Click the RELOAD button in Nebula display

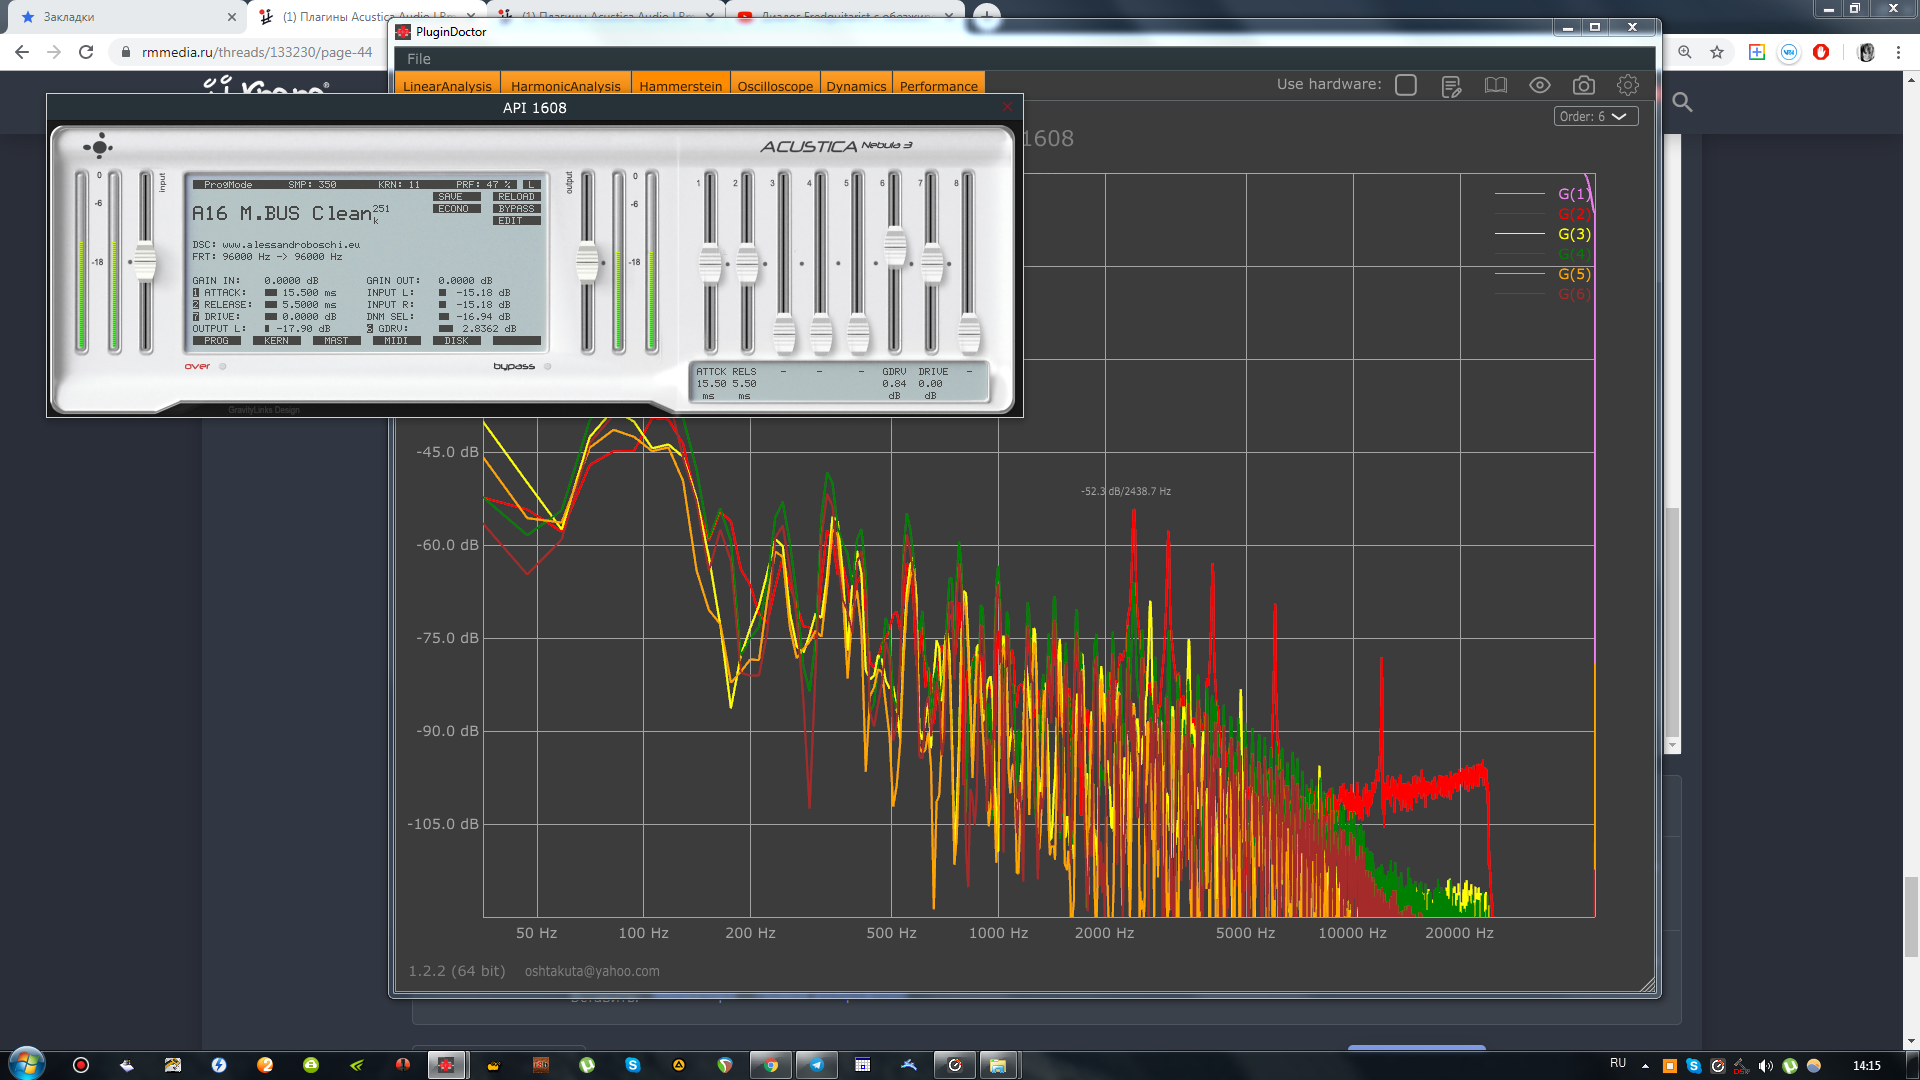517,197
